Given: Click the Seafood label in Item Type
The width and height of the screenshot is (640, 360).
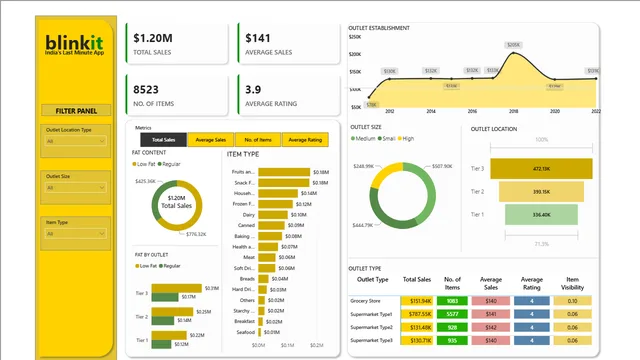Looking at the screenshot, I should [246, 332].
